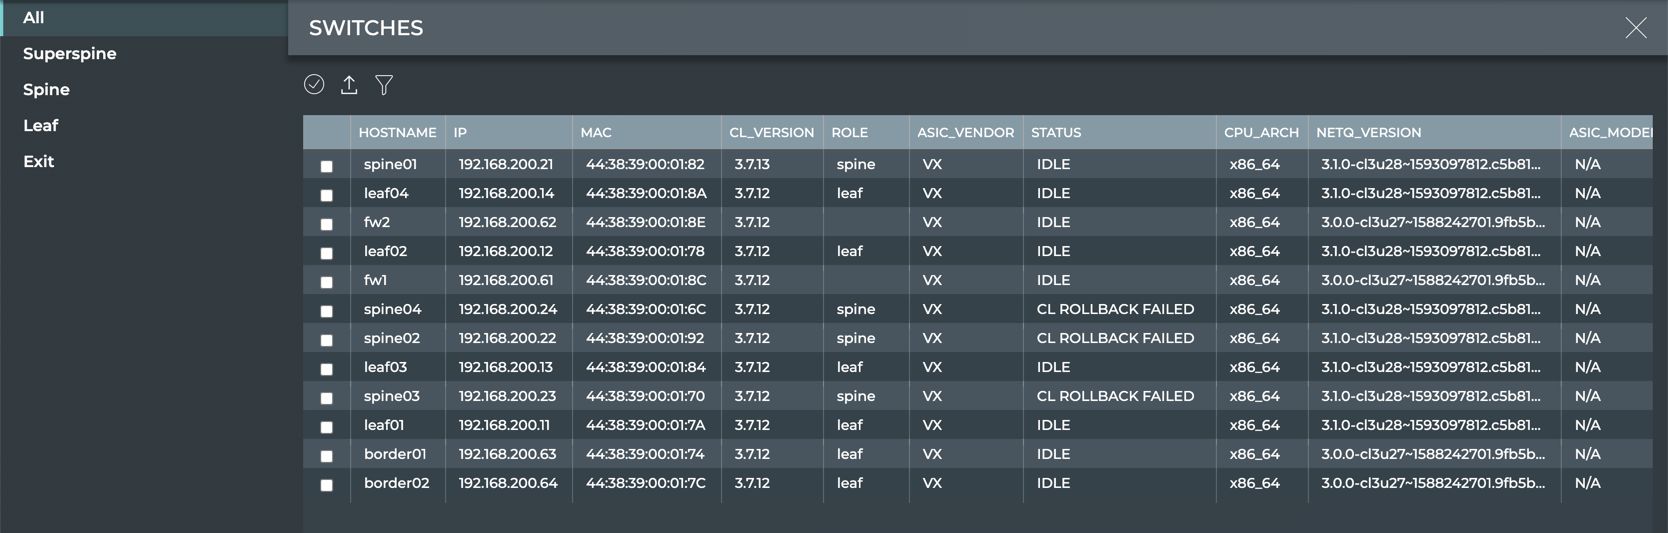Image resolution: width=1668 pixels, height=533 pixels.
Task: Click the export upload icon
Action: (349, 85)
